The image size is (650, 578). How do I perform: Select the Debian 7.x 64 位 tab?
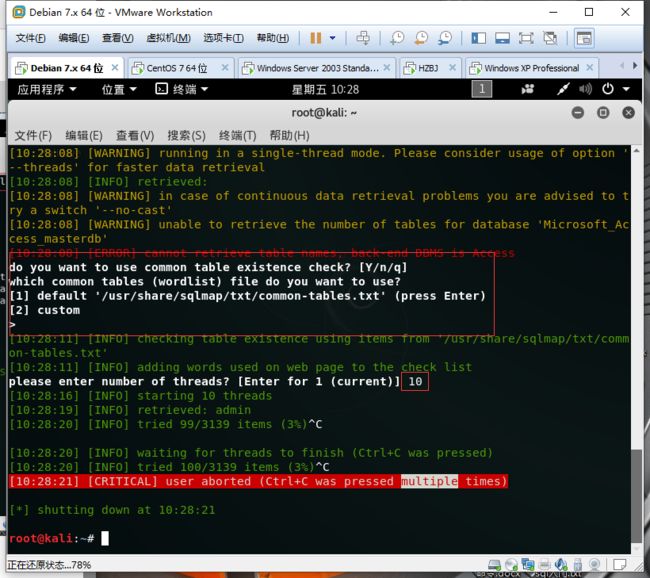tap(66, 68)
